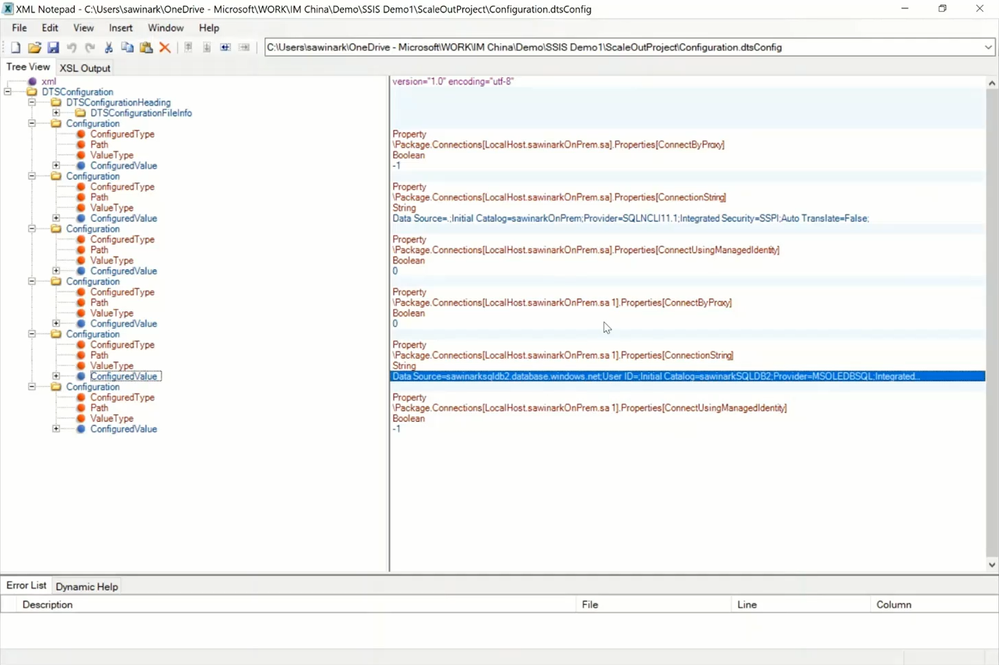Screen dimensions: 999x665
Task: Open the Window menu
Action: (x=166, y=28)
